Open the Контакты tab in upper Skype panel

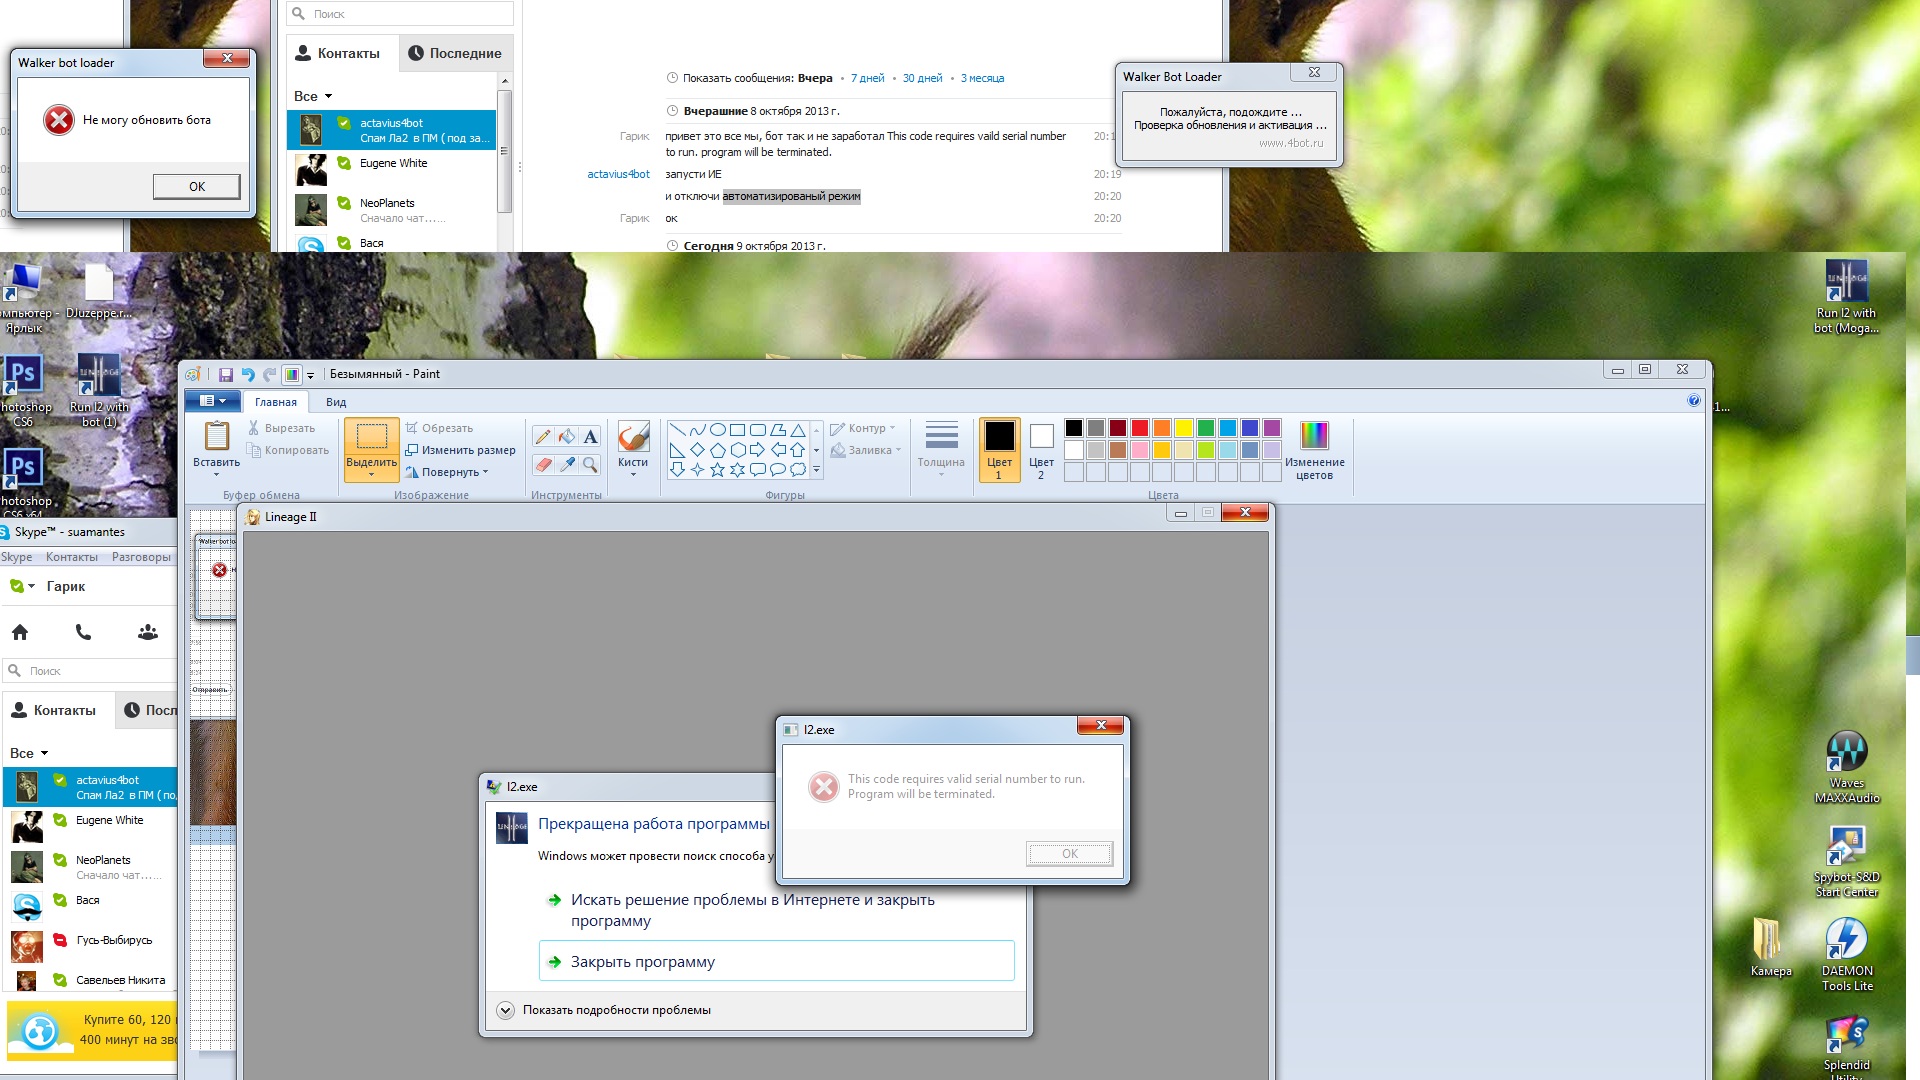click(342, 53)
